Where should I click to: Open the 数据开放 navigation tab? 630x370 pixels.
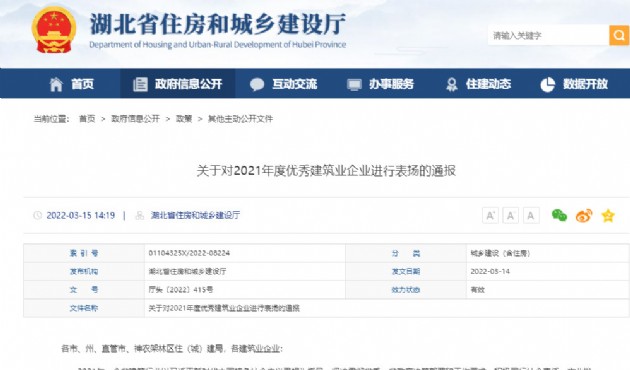574,84
